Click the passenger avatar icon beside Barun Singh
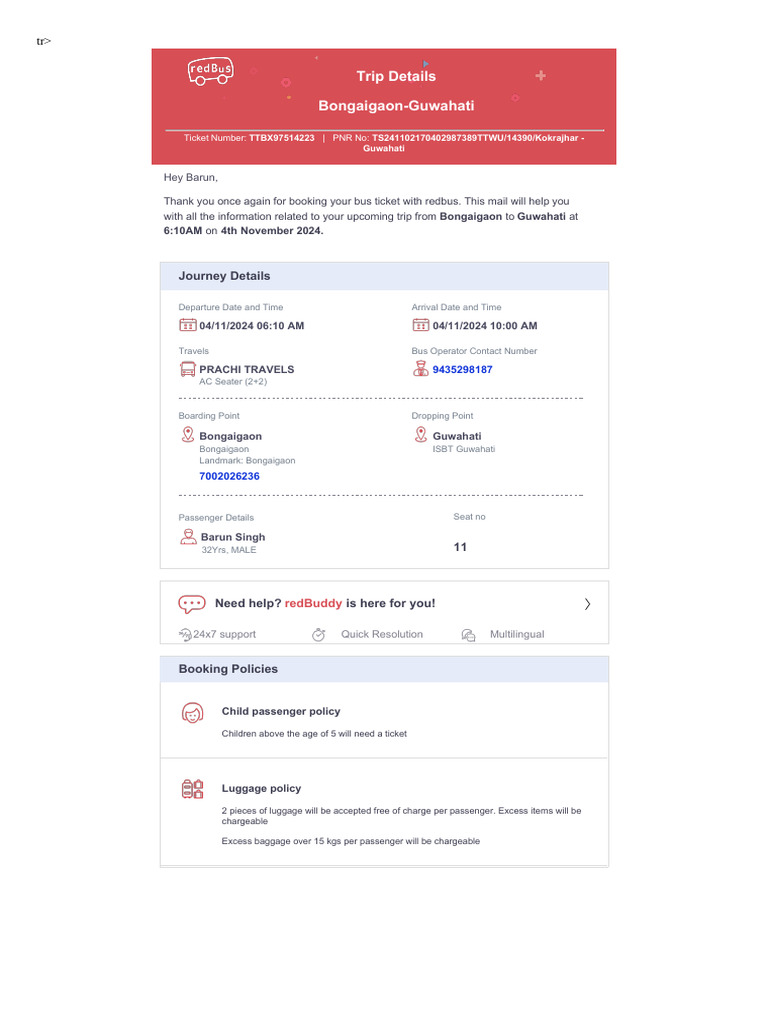This screenshot has width=768, height=1024. [188, 537]
